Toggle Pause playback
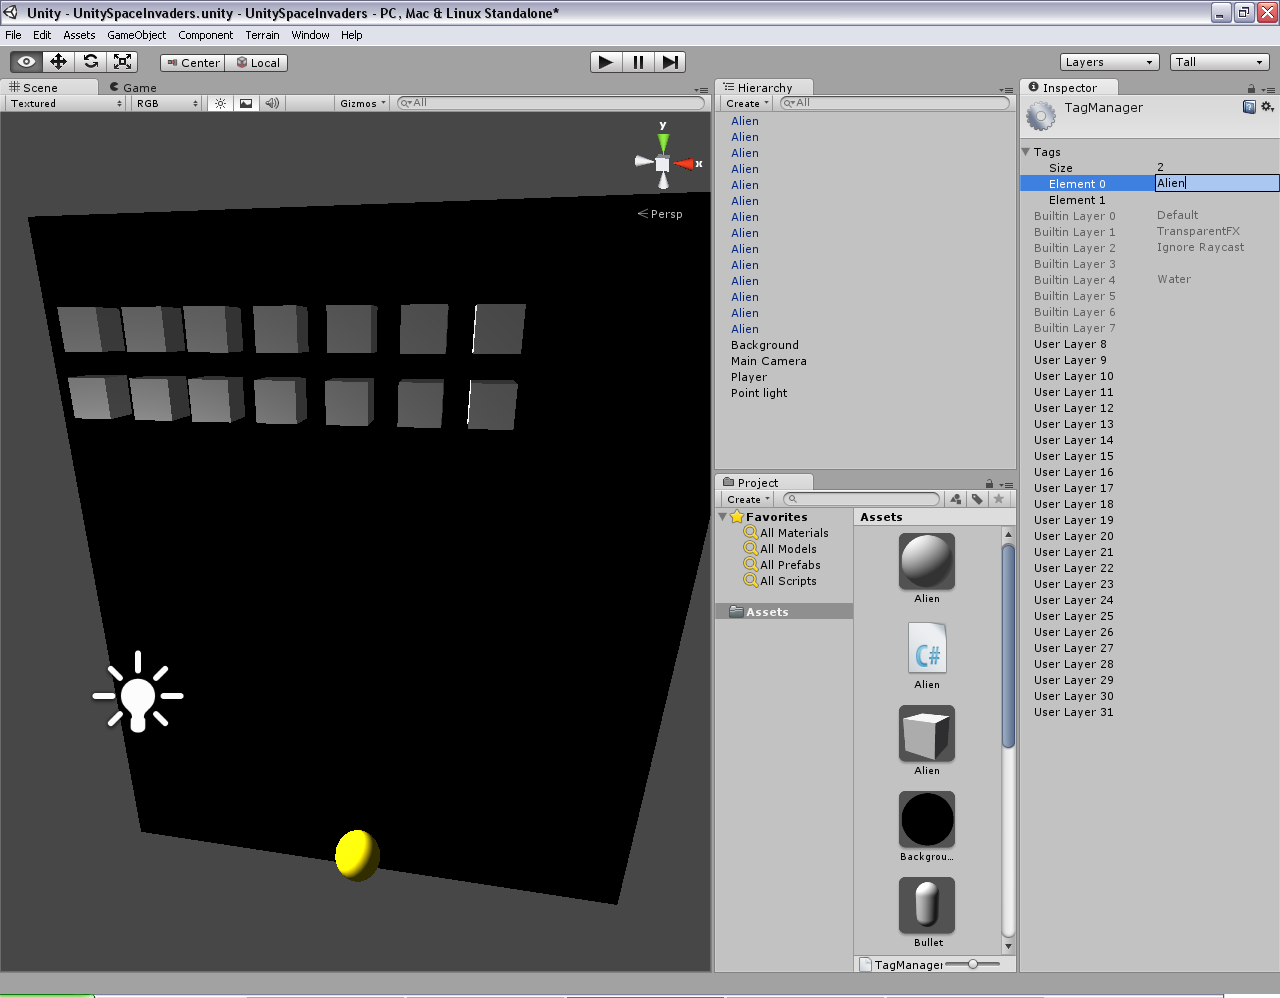This screenshot has width=1280, height=998. tap(638, 61)
